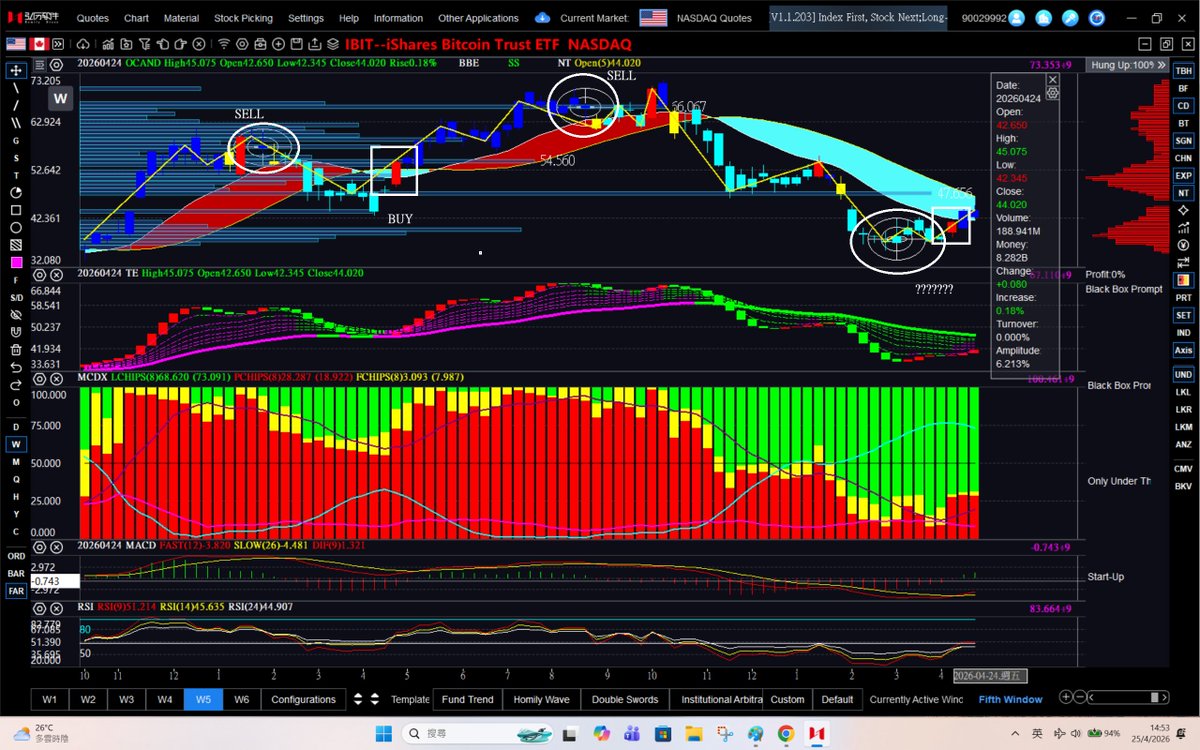Click the Configurations button
Screen dimensions: 1200x750
(x=304, y=699)
